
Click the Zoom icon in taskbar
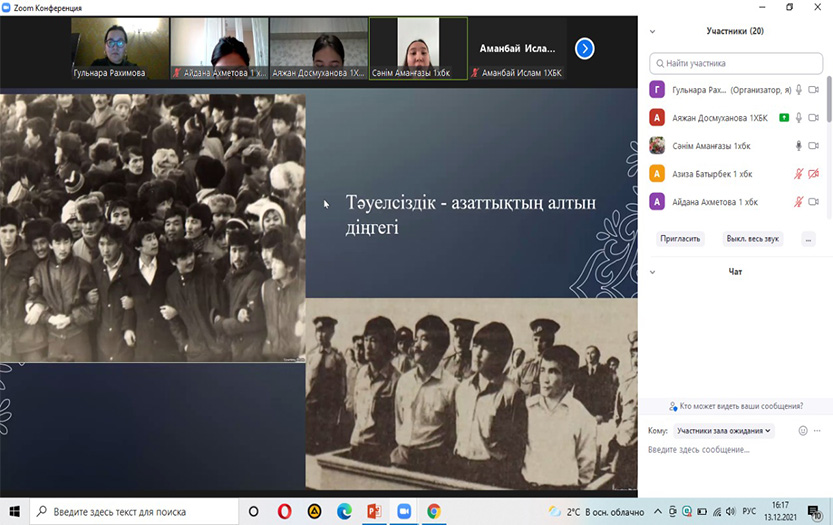pyautogui.click(x=404, y=511)
